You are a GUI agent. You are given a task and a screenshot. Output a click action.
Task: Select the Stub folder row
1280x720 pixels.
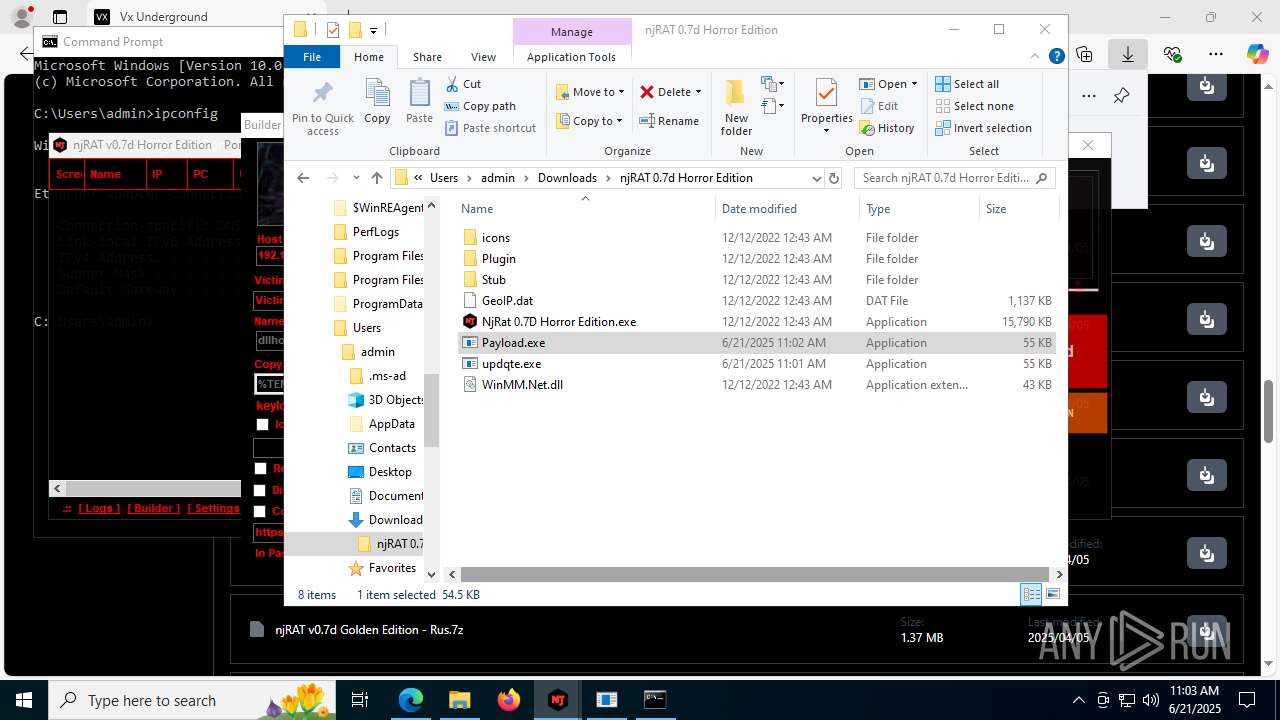click(757, 280)
